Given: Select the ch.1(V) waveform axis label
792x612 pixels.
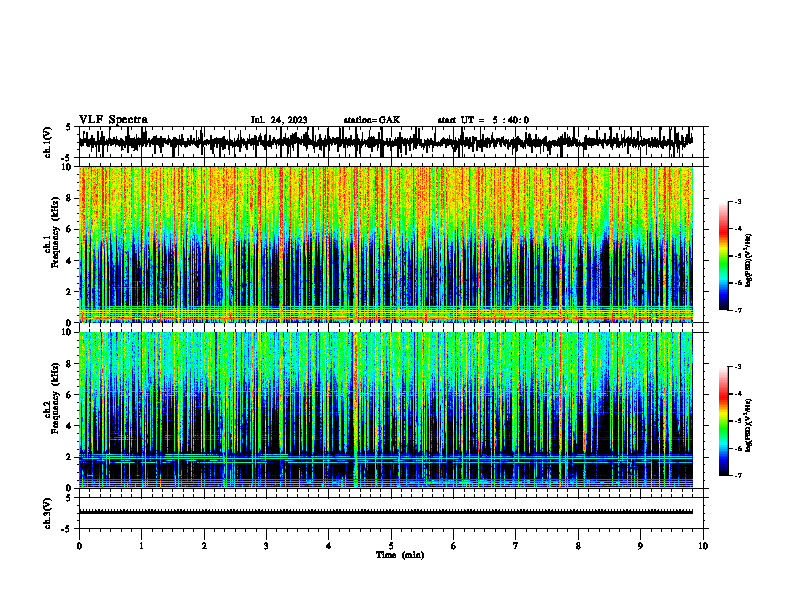Looking at the screenshot, I should coord(48,142).
